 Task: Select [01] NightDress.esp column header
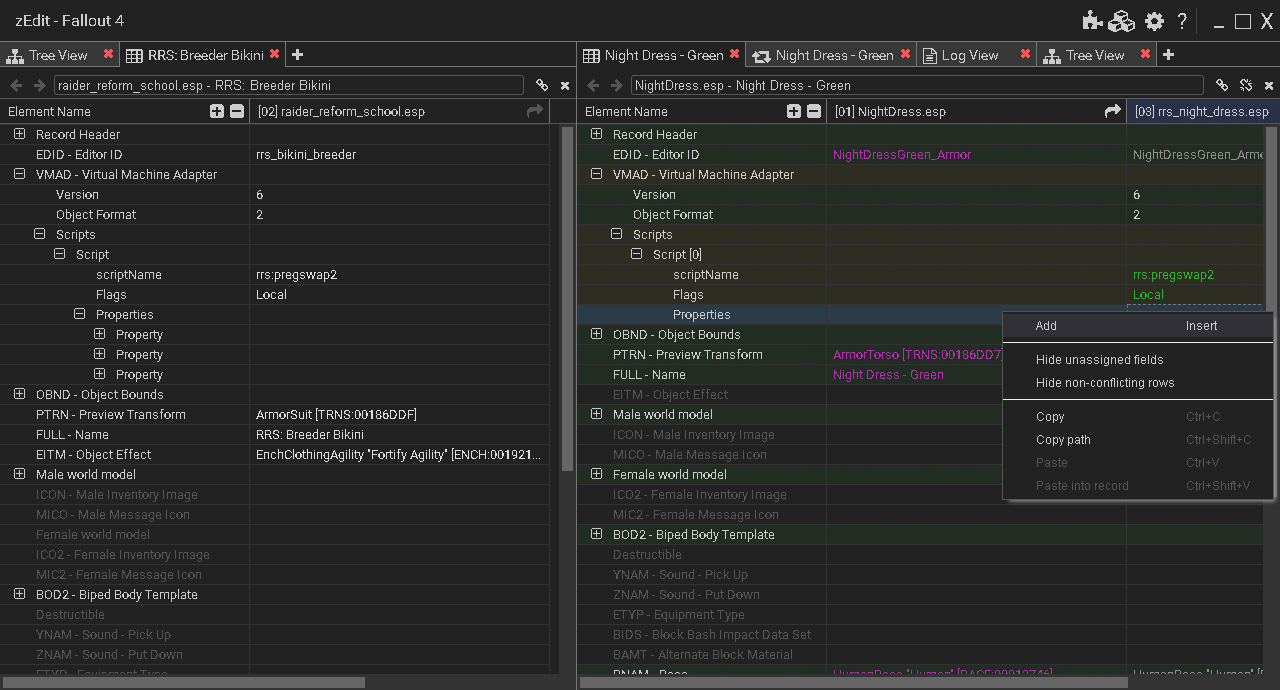point(976,111)
